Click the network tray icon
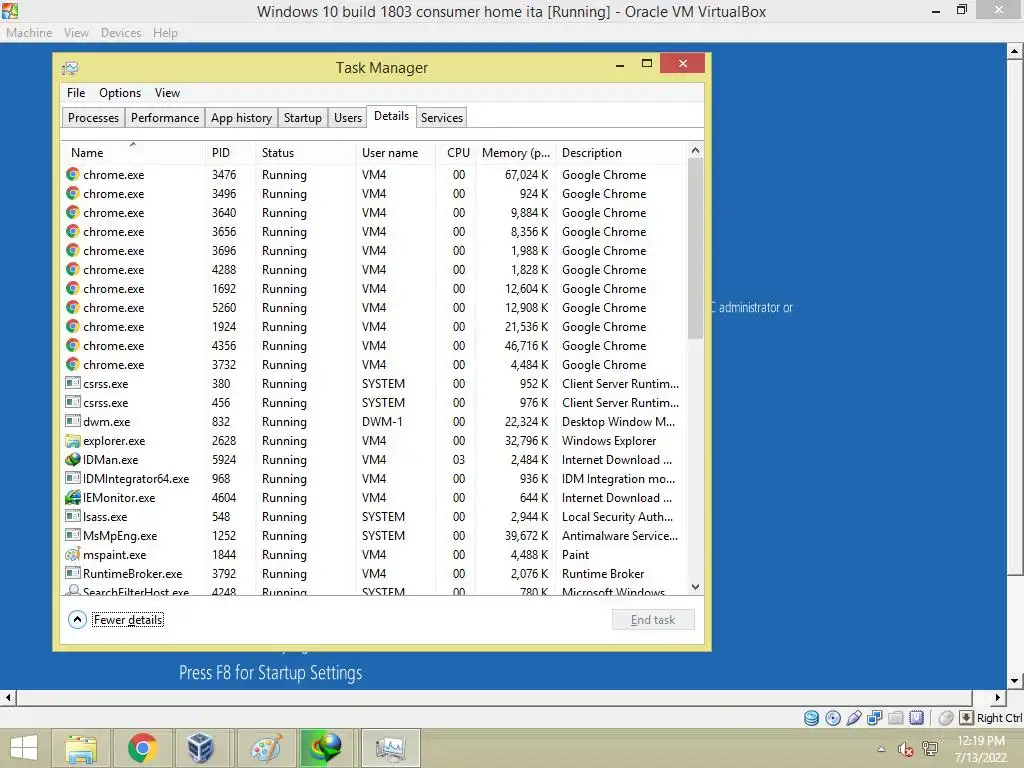This screenshot has height=768, width=1024. 929,749
